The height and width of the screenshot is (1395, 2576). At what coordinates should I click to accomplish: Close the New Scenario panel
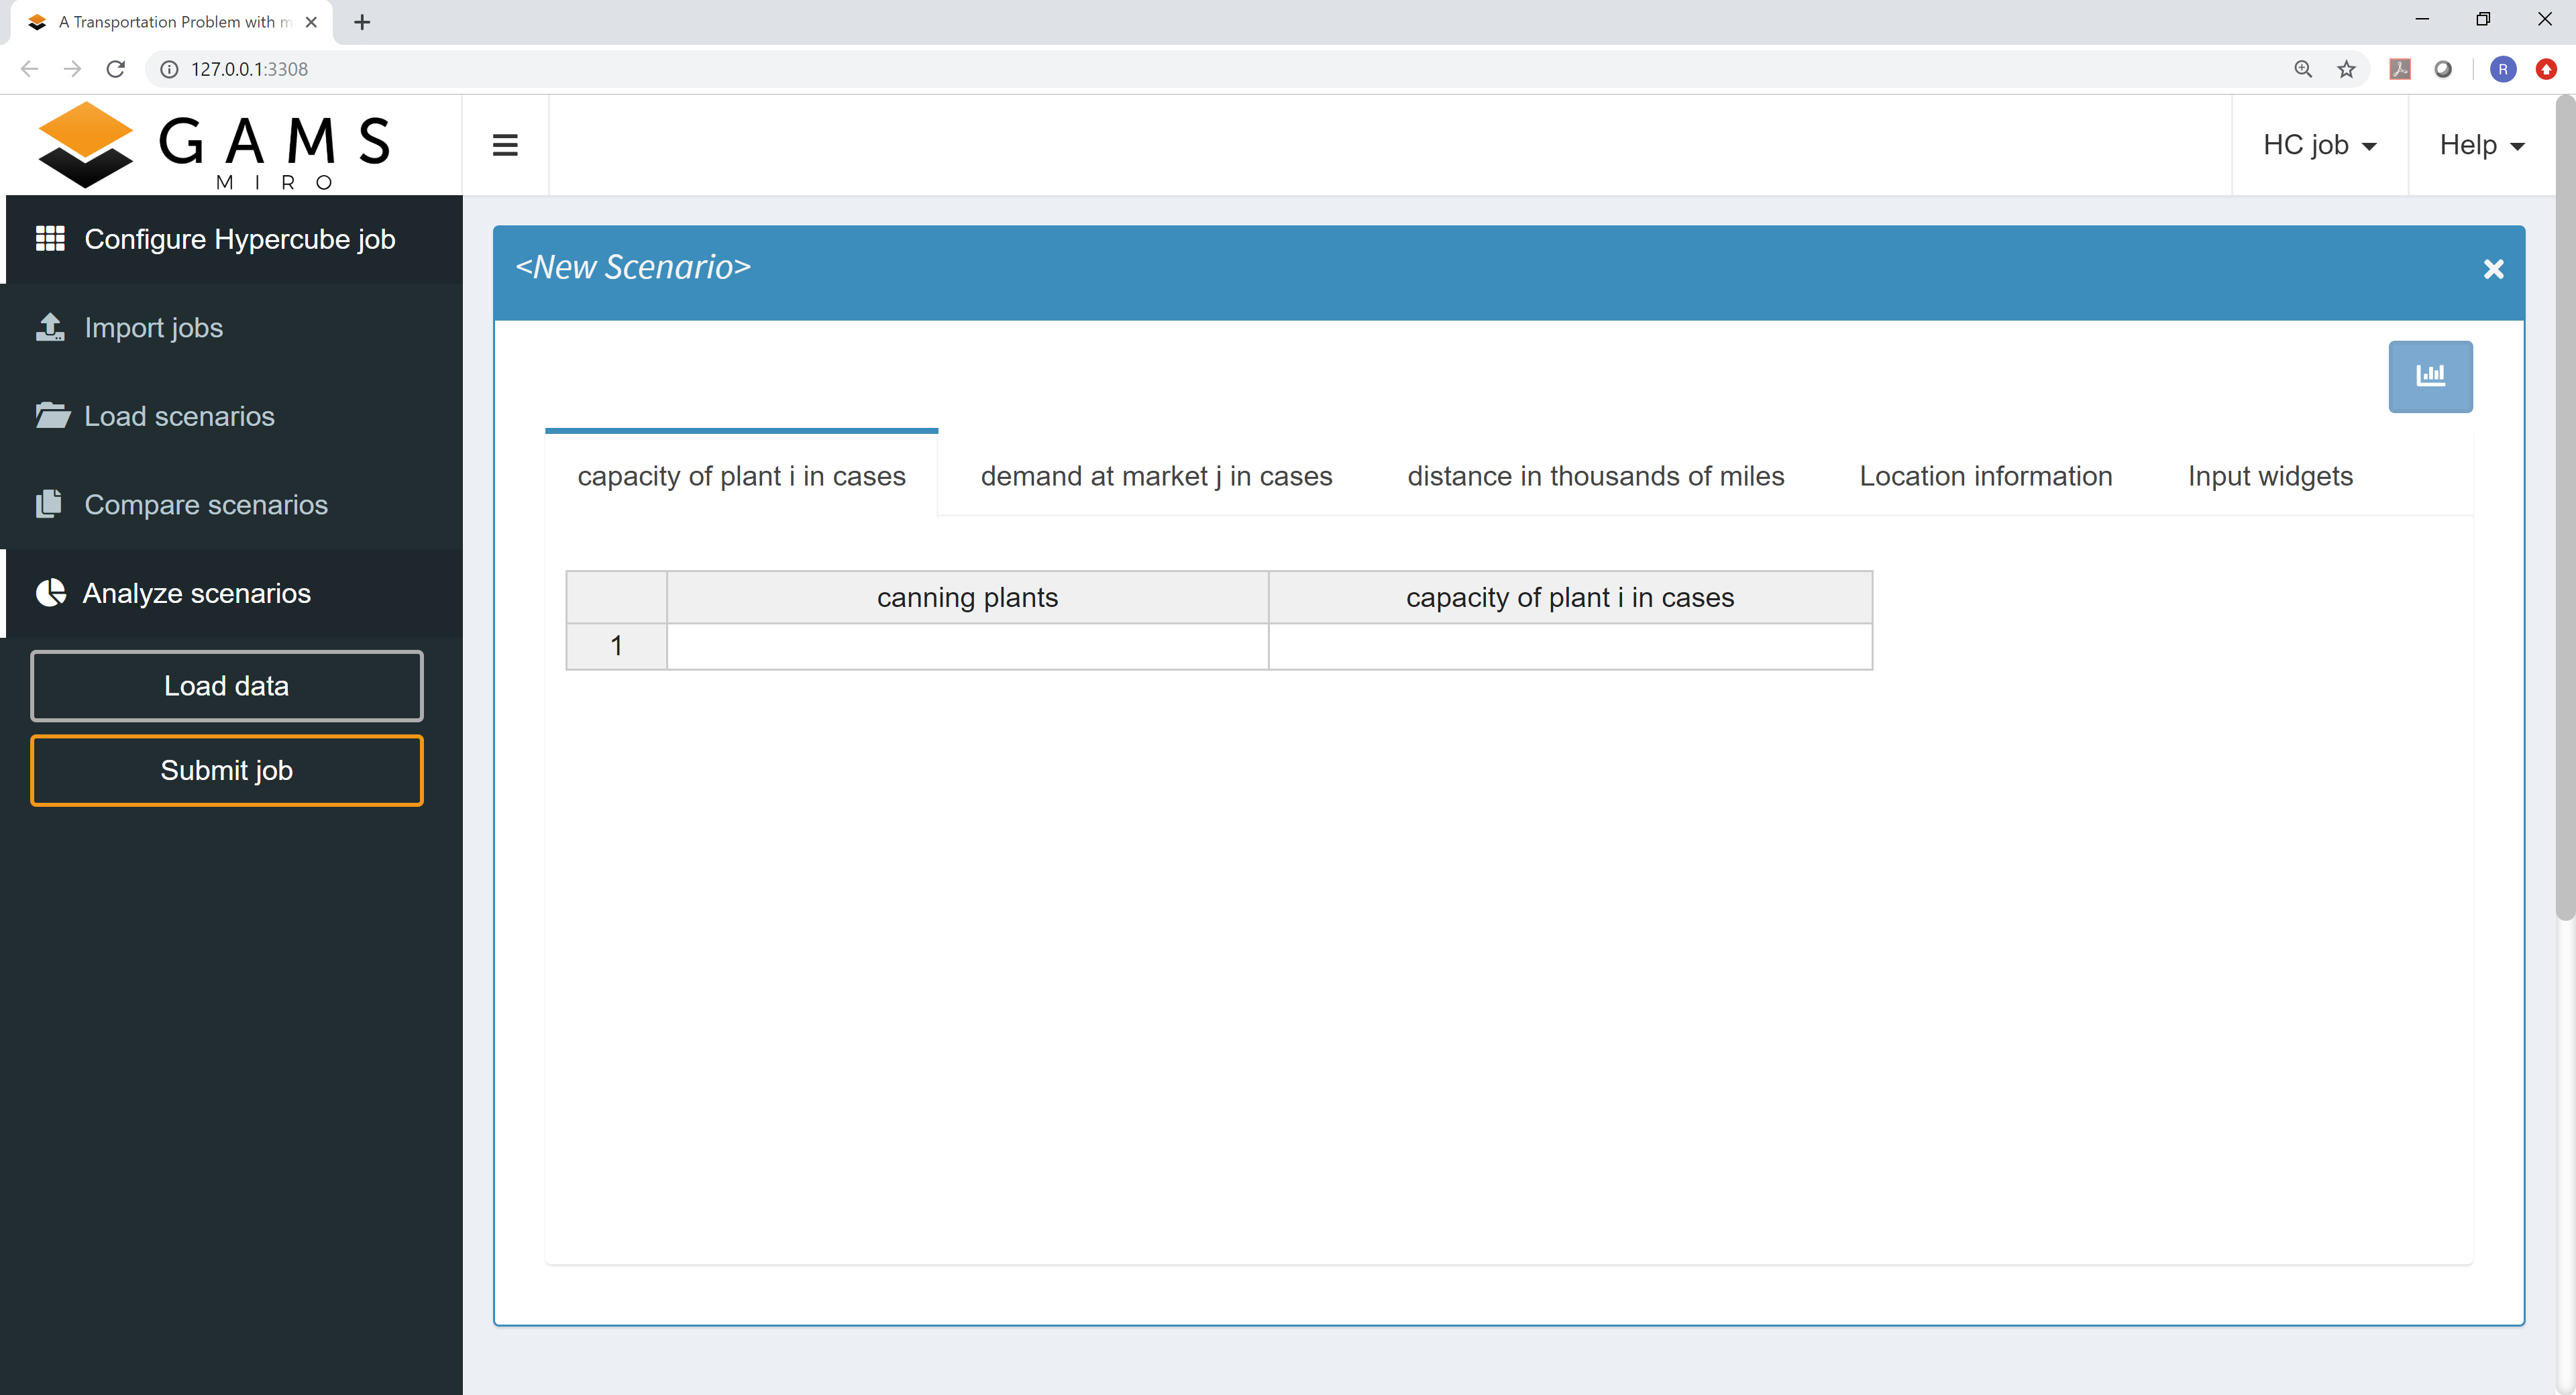[x=2493, y=269]
